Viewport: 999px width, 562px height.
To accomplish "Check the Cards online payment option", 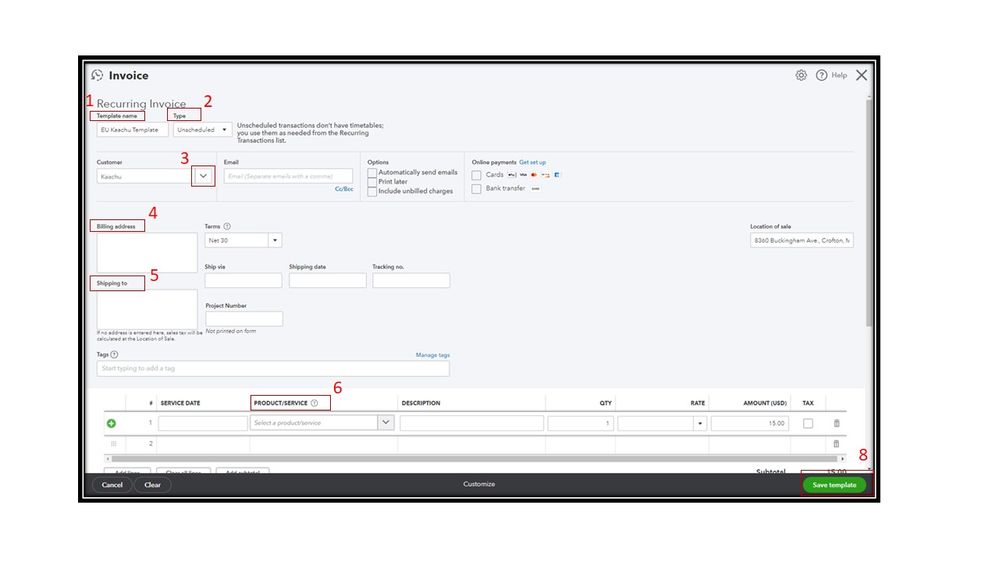I will [x=476, y=175].
